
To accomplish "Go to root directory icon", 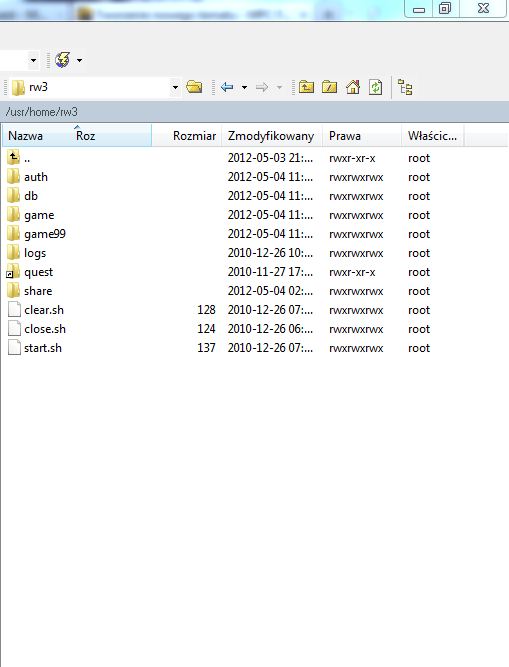I will click(330, 87).
